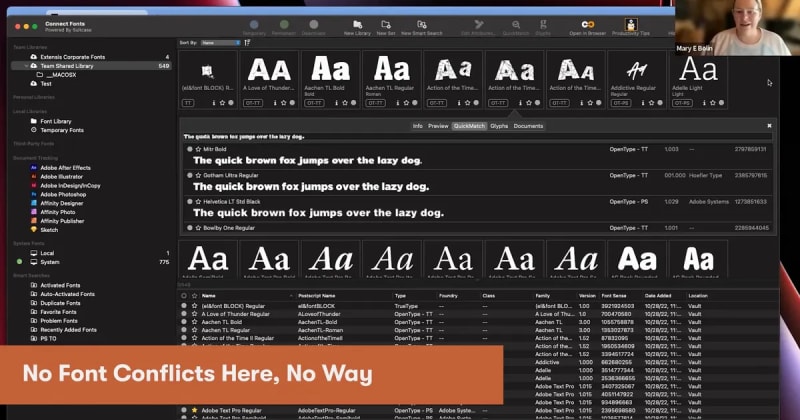Toggle activation dot beside System fonts
Viewport: 800px width, 420px height.
tap(19, 262)
